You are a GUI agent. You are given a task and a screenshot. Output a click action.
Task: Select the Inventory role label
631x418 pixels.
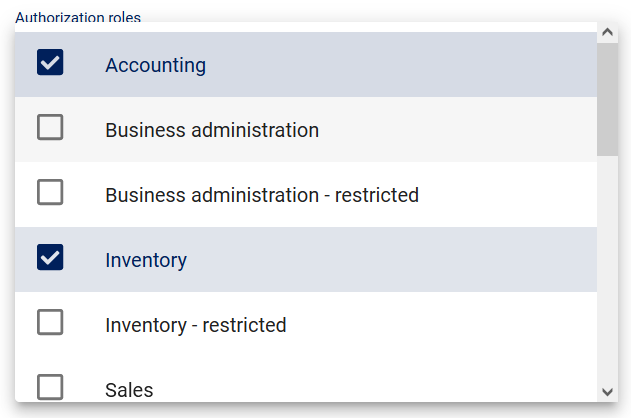146,260
